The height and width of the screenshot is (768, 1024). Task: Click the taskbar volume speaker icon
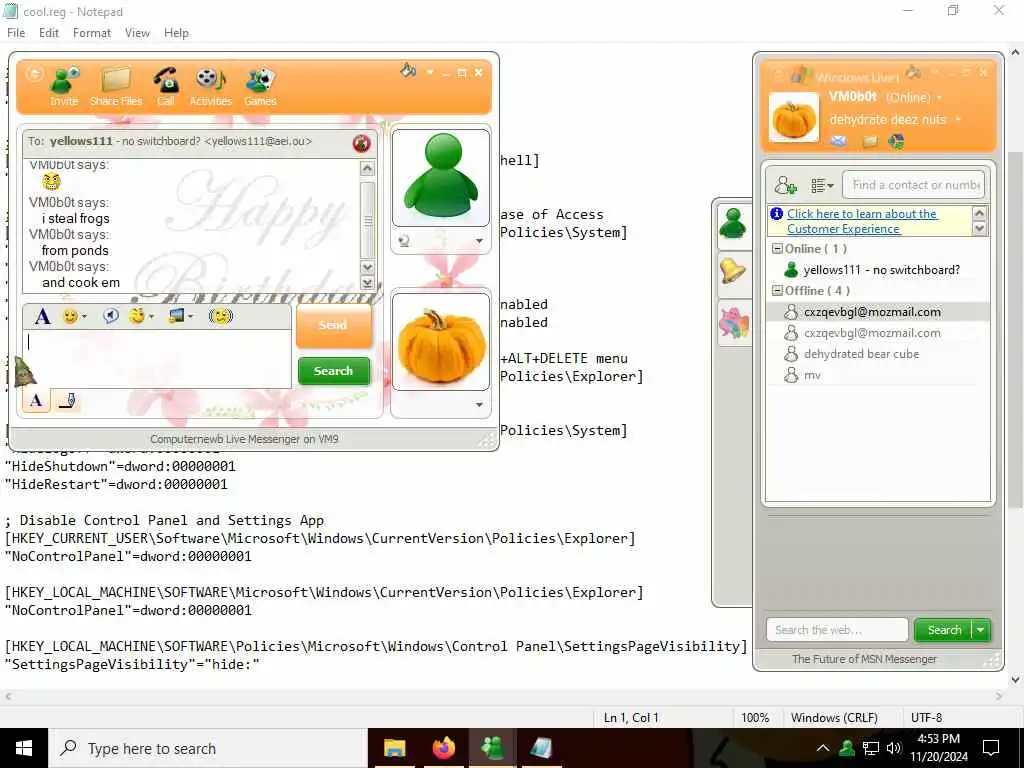point(894,748)
